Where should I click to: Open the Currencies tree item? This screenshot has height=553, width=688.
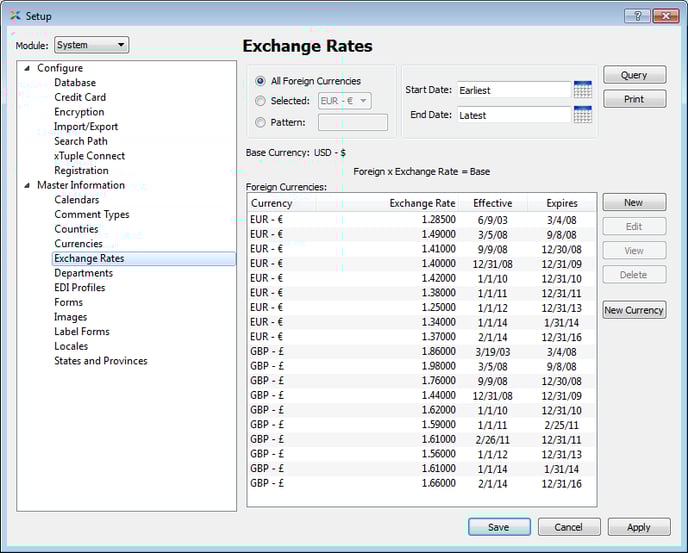click(78, 244)
